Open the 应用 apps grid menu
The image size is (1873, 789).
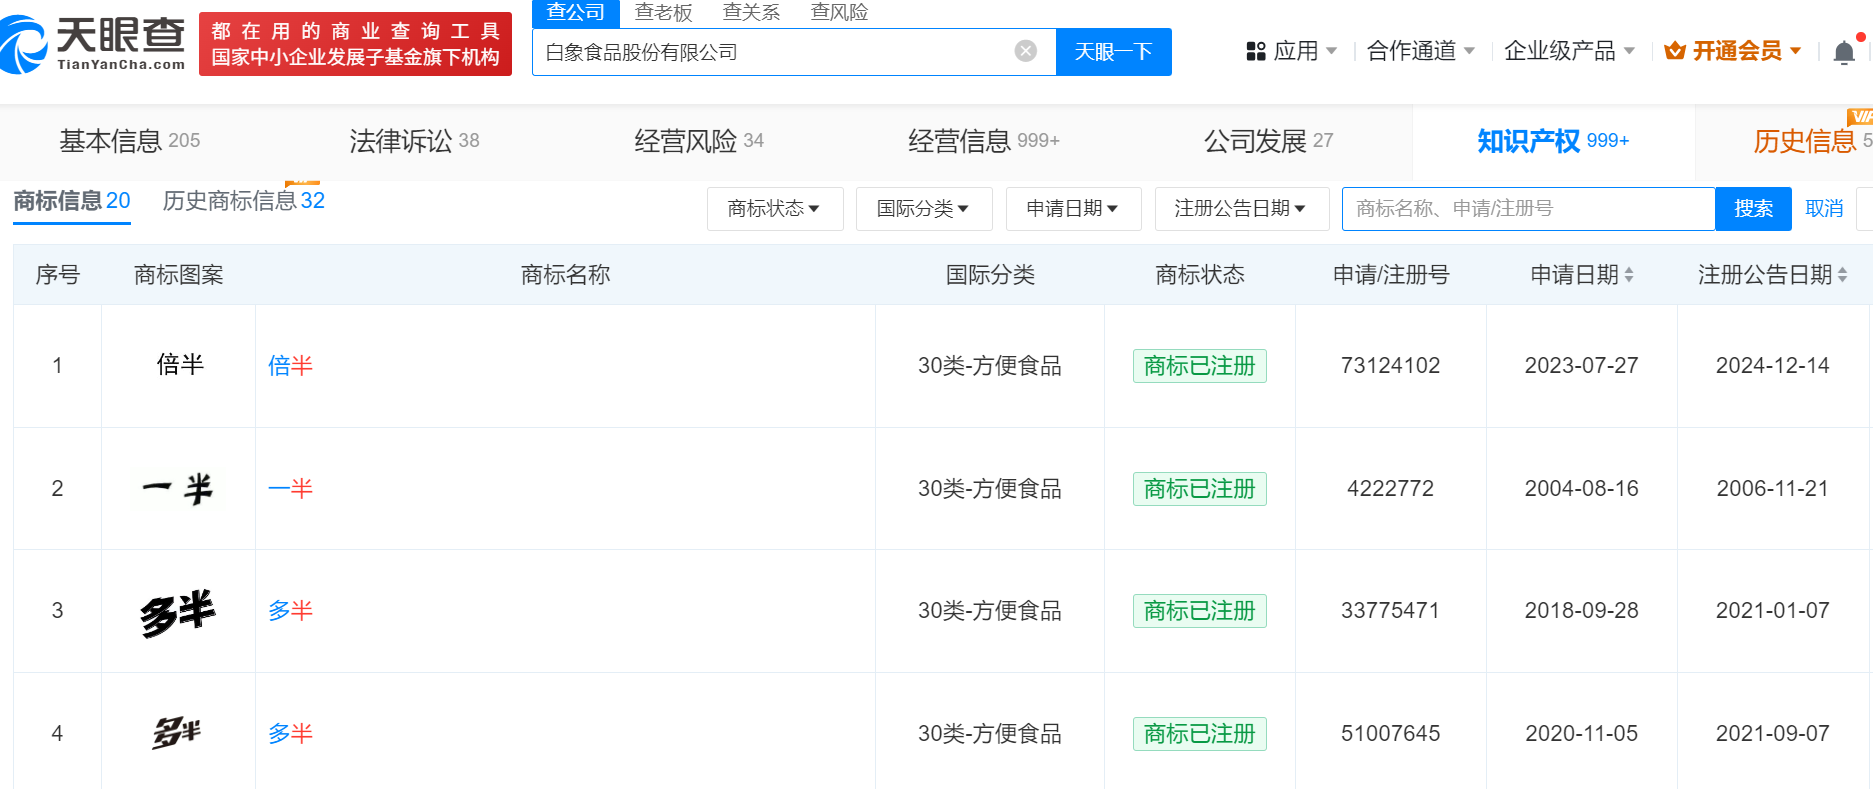[1291, 51]
